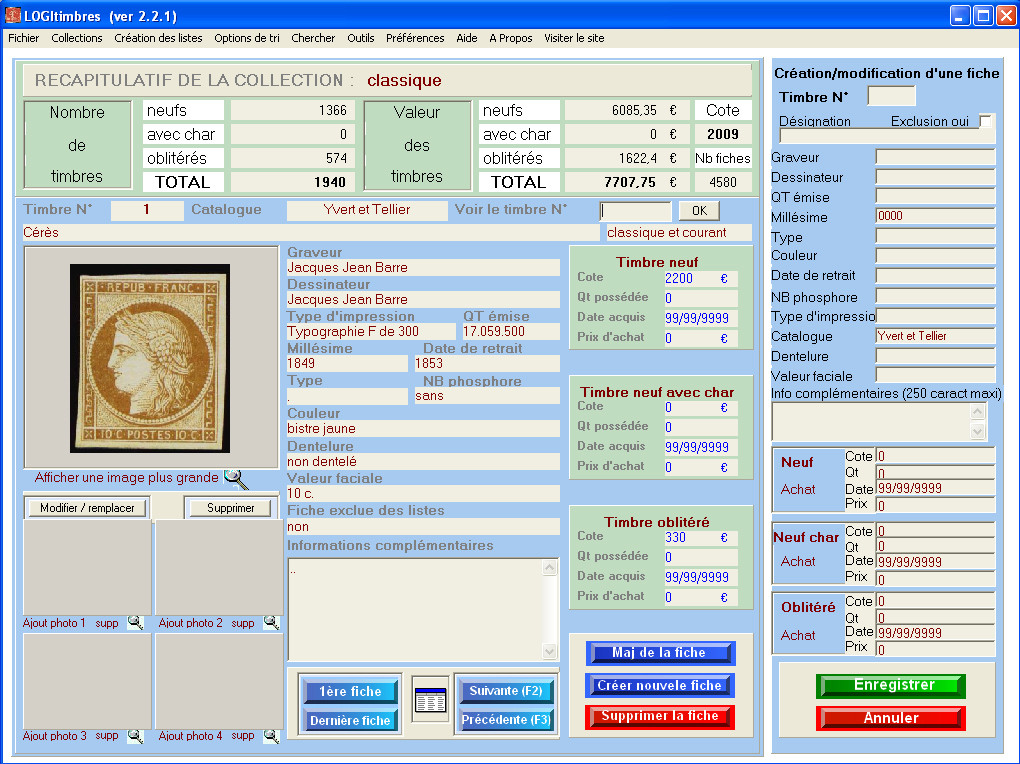1020x764 pixels.
Task: Click the Neuf char Prix input field
Action: [935, 579]
